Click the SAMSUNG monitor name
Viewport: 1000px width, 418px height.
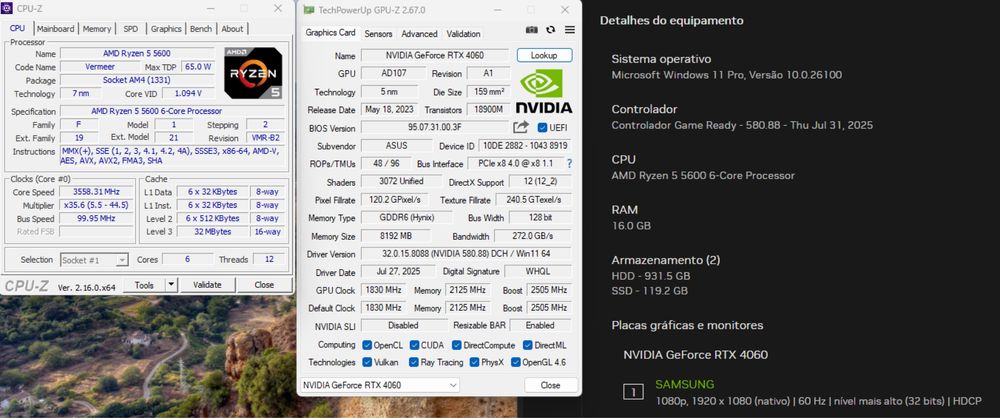[684, 384]
